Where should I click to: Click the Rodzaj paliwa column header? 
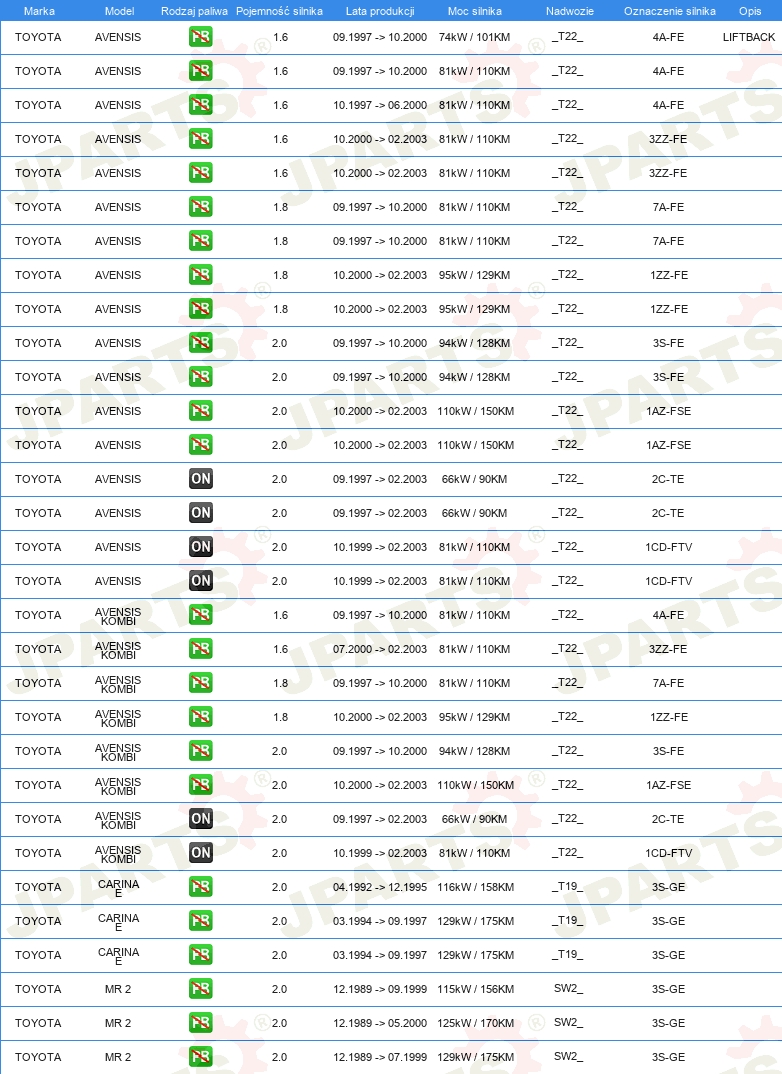[194, 11]
